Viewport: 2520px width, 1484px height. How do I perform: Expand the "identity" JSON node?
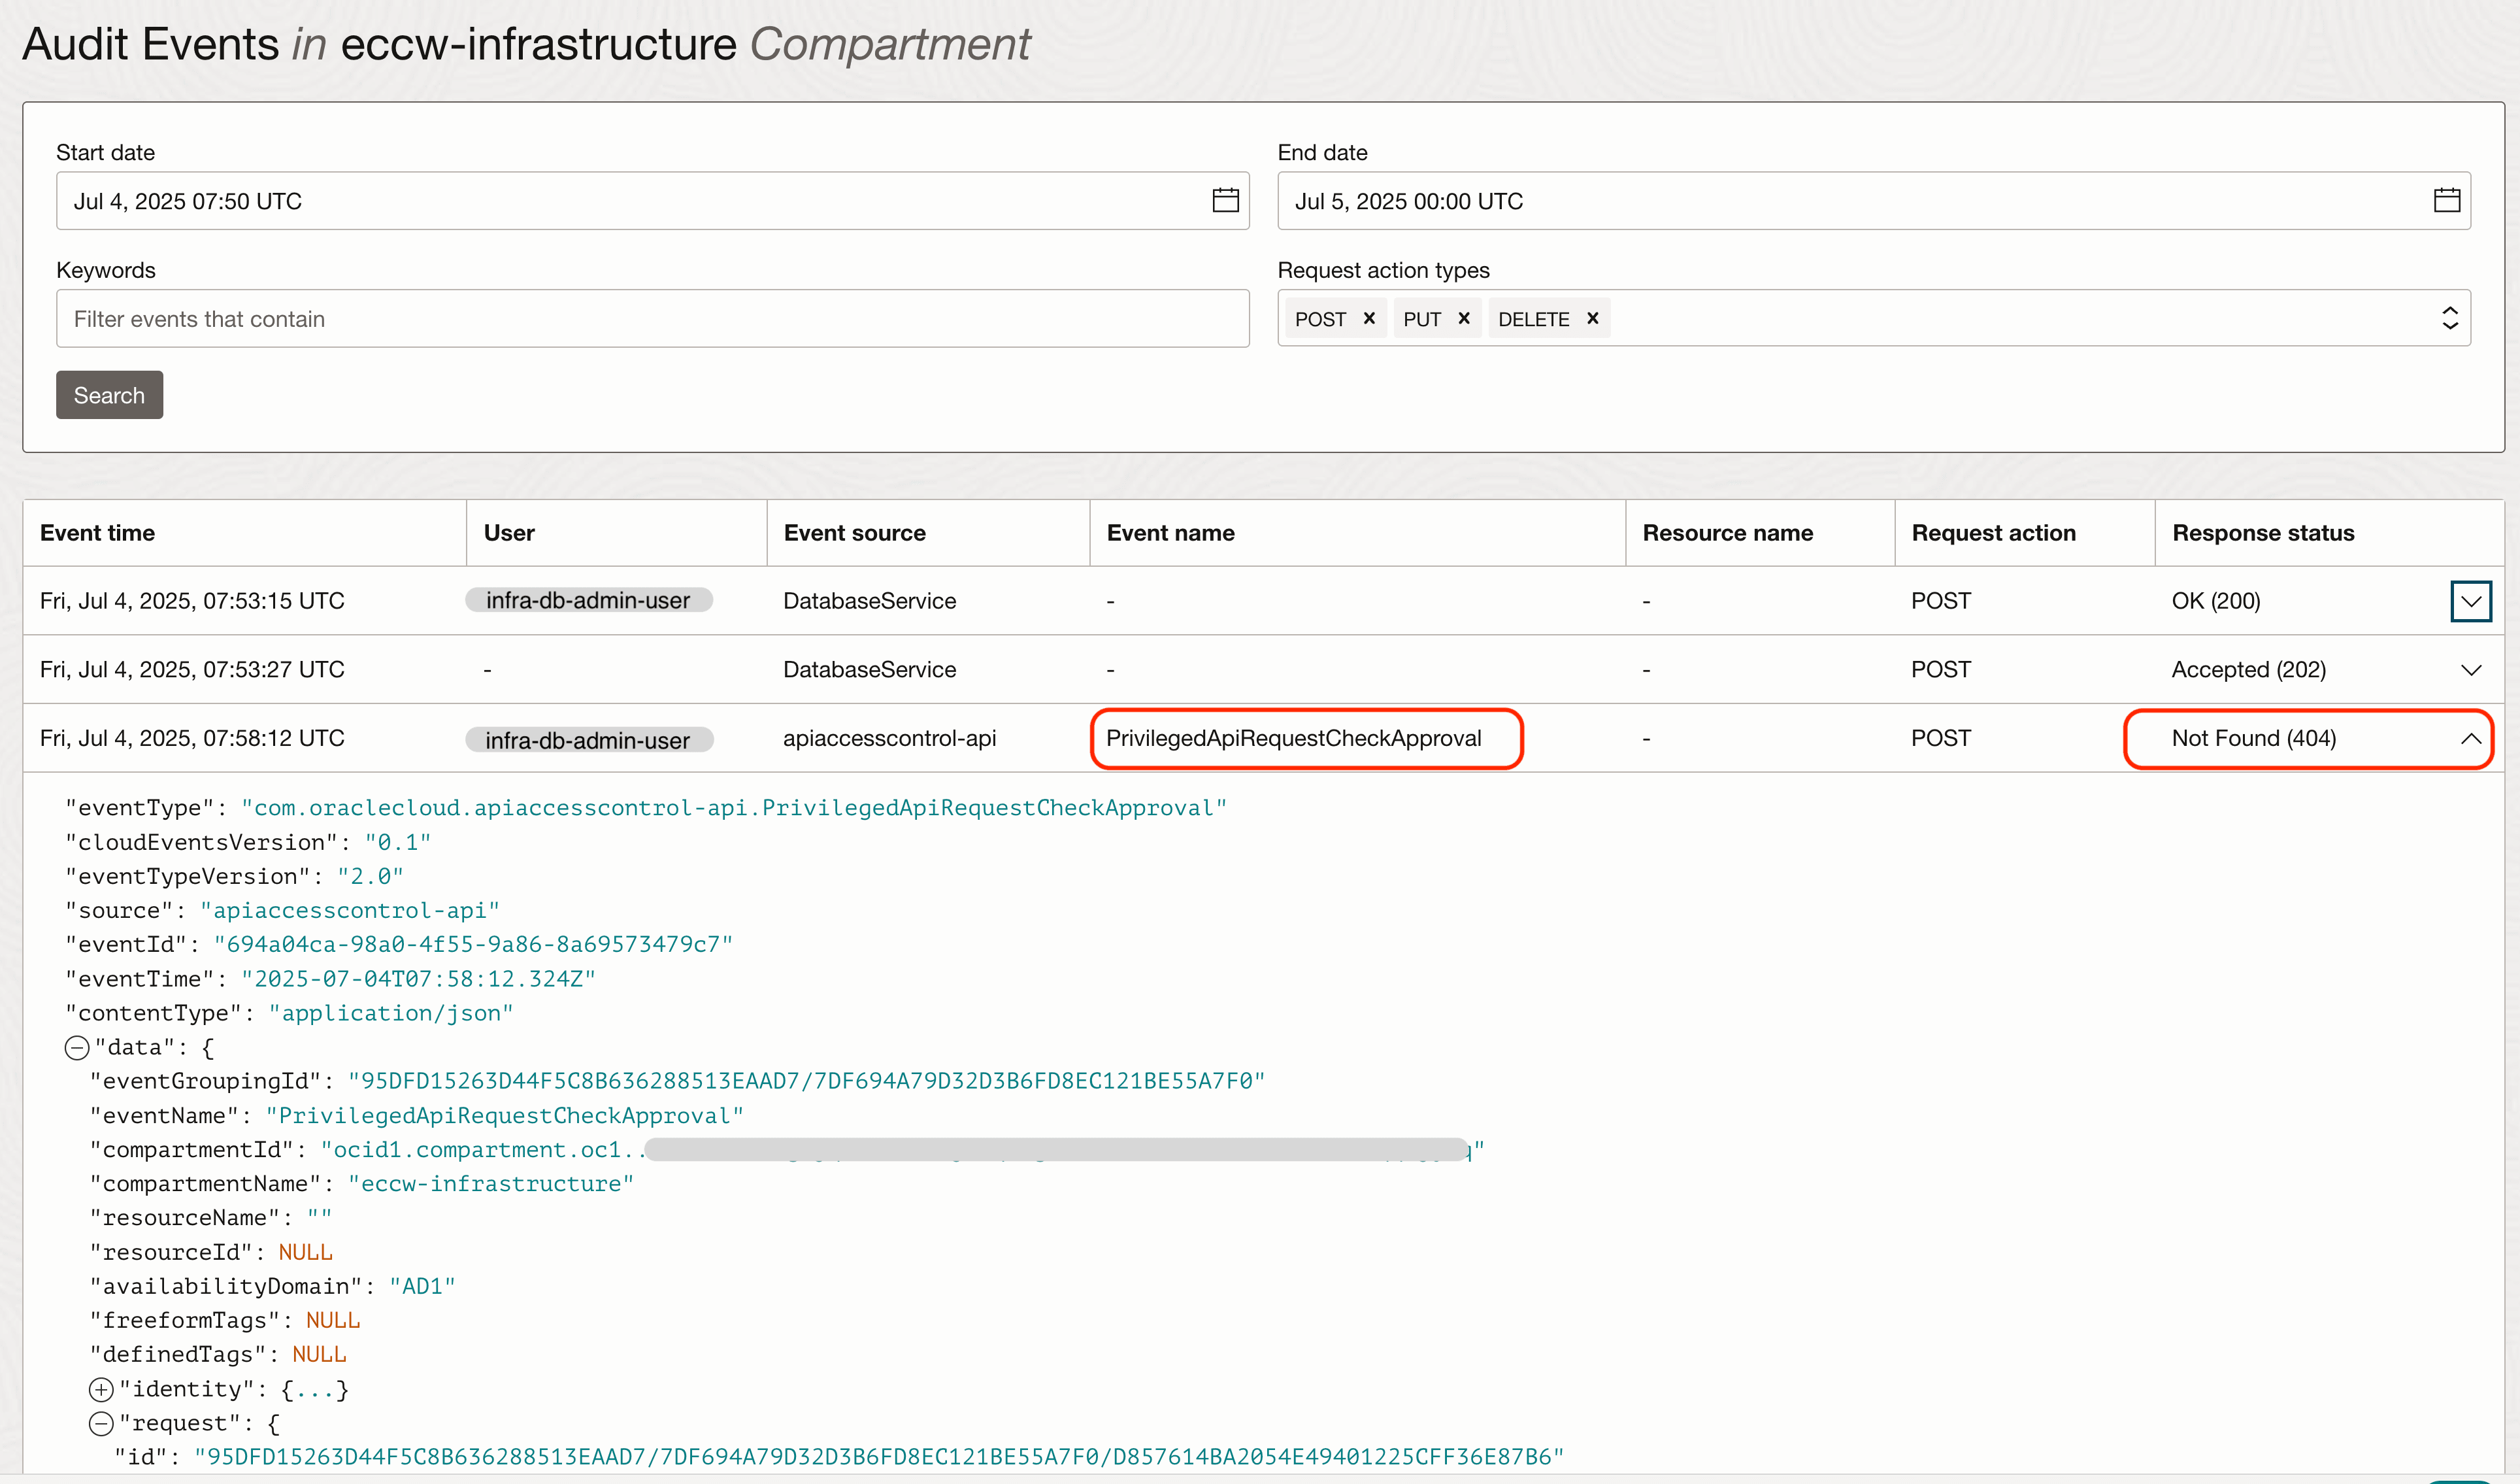(101, 1389)
